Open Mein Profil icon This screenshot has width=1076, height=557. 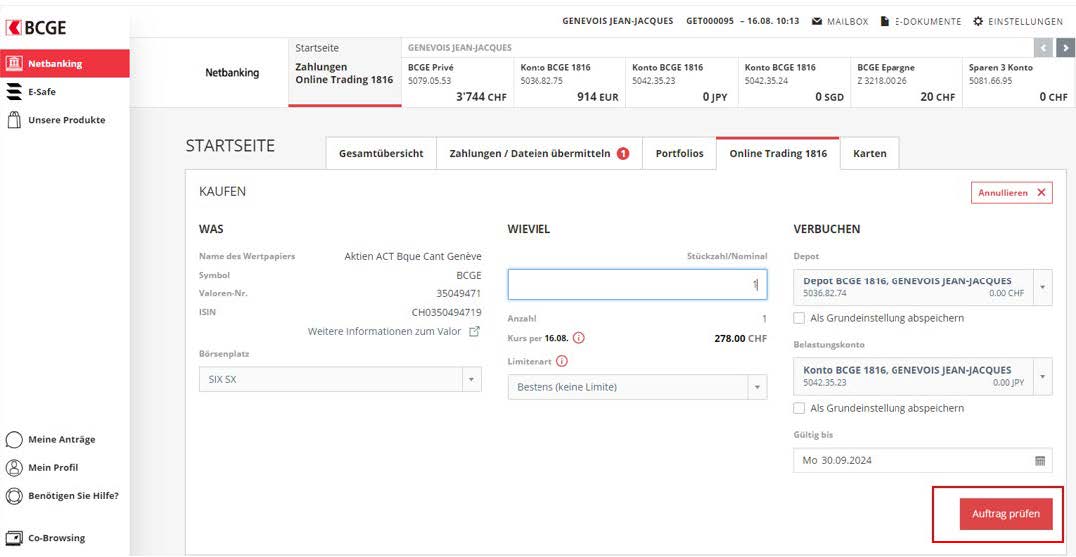(14, 468)
